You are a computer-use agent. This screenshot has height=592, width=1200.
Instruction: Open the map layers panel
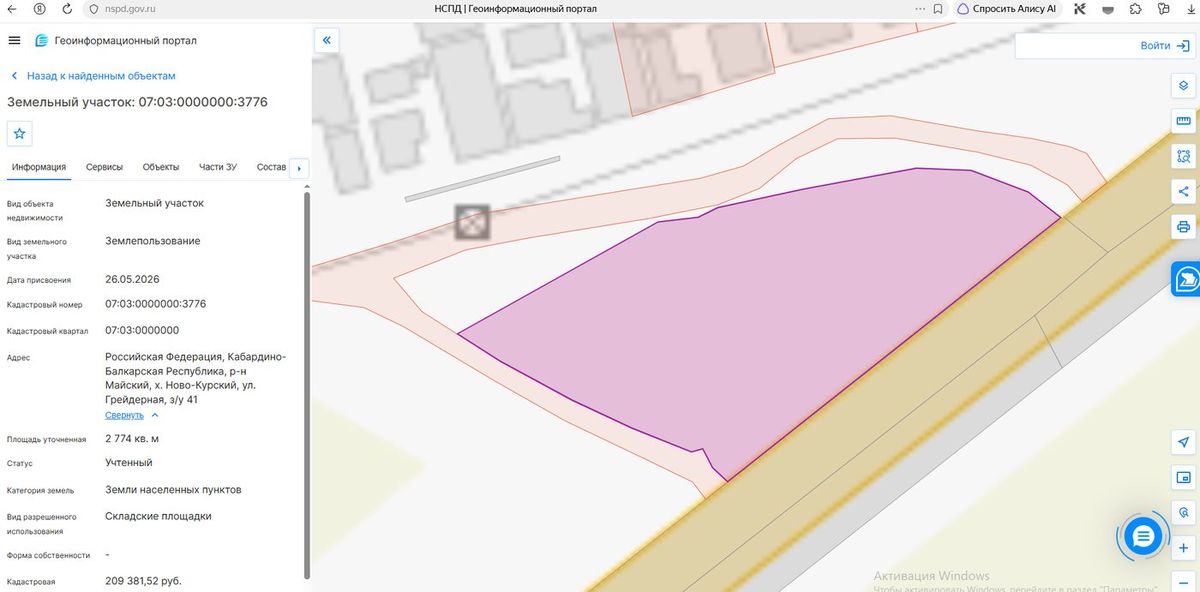tap(1184, 86)
